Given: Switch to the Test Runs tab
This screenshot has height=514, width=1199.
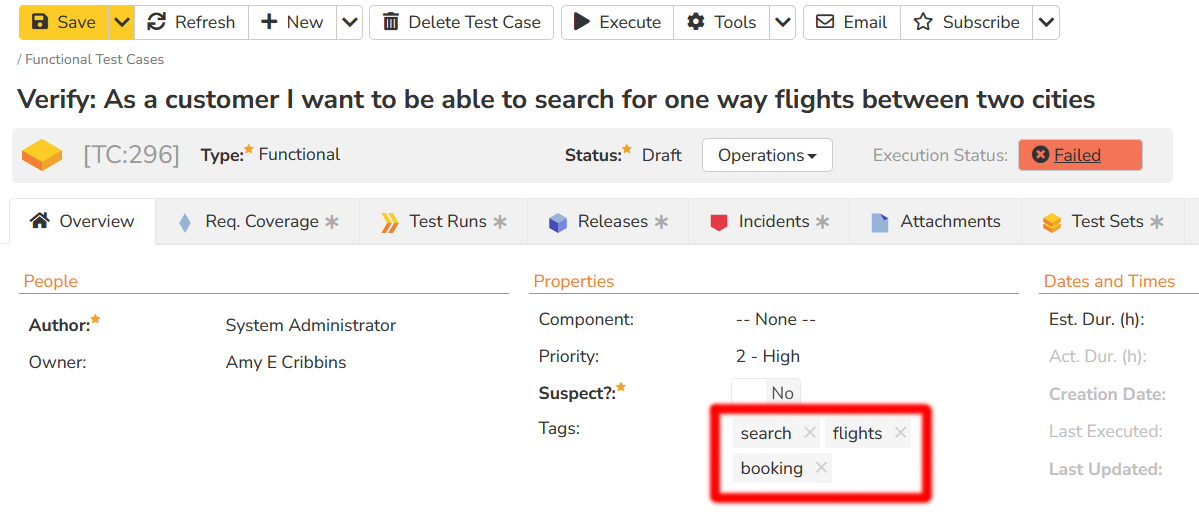Looking at the screenshot, I should [444, 222].
